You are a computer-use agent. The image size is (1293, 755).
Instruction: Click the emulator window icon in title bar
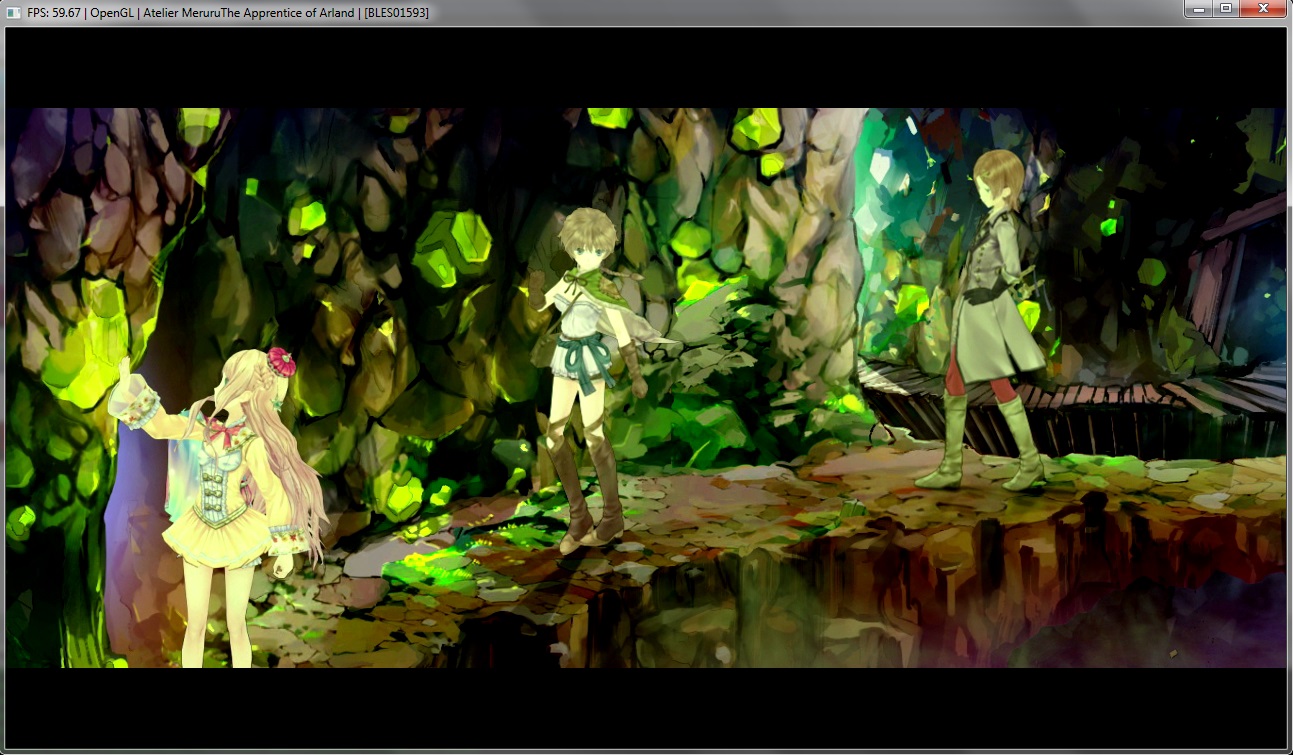tap(13, 12)
